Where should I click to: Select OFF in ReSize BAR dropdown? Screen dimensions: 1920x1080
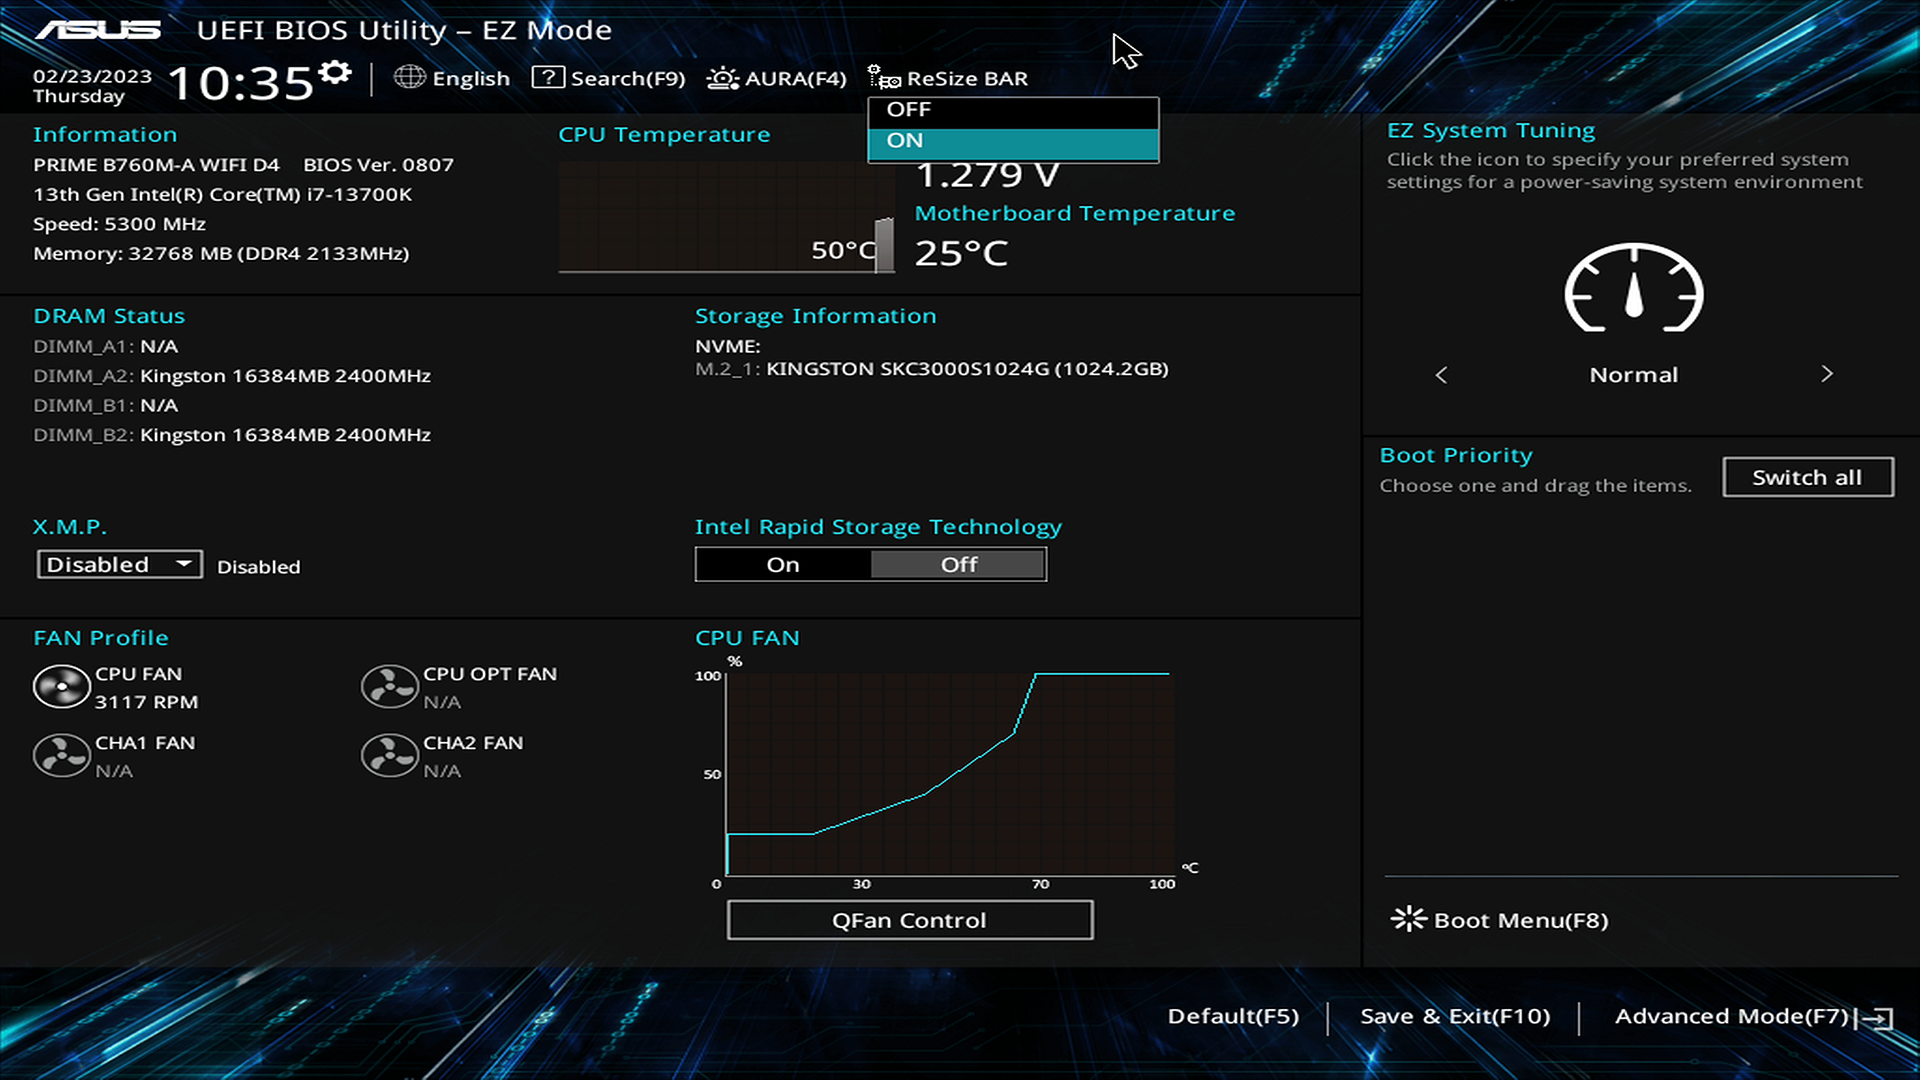1012,110
